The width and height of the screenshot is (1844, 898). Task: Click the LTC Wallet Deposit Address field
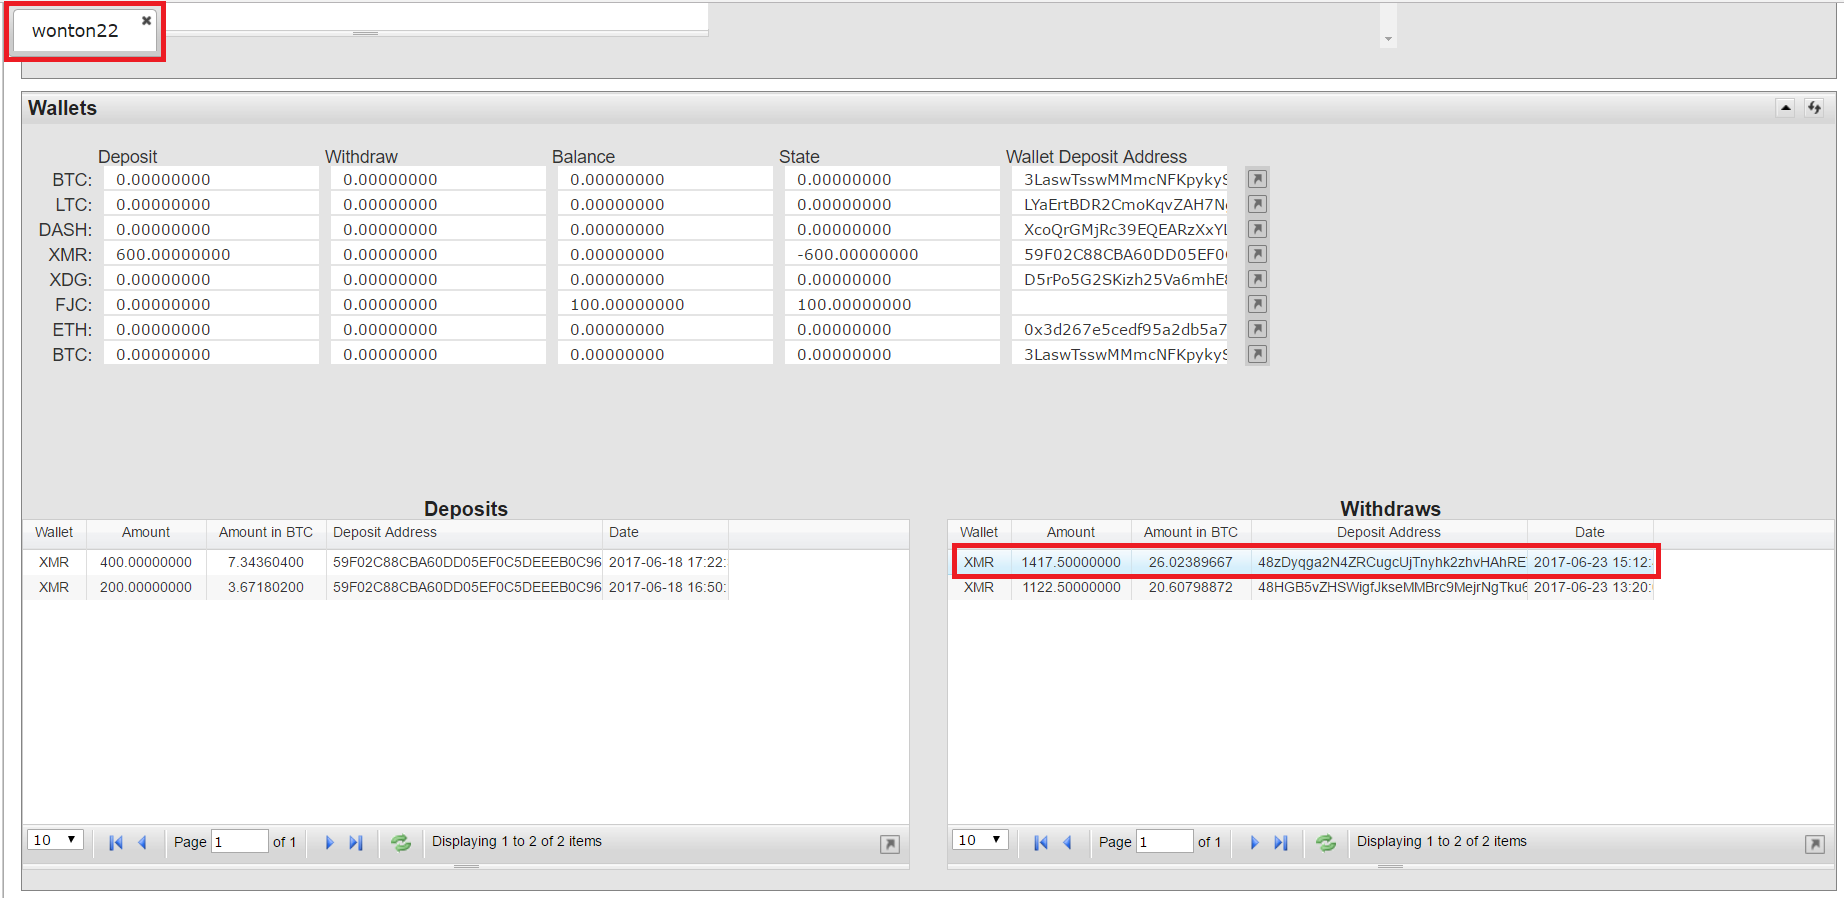coord(1119,204)
